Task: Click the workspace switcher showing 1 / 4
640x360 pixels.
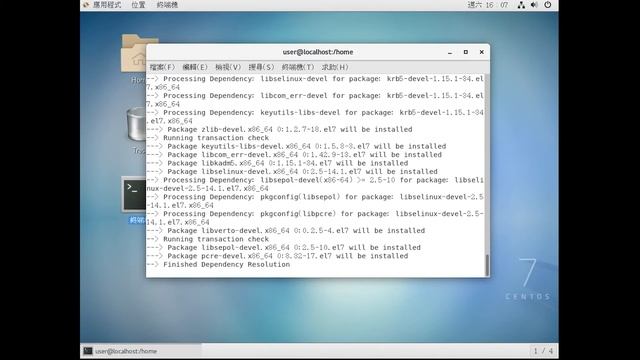Action: [543, 351]
